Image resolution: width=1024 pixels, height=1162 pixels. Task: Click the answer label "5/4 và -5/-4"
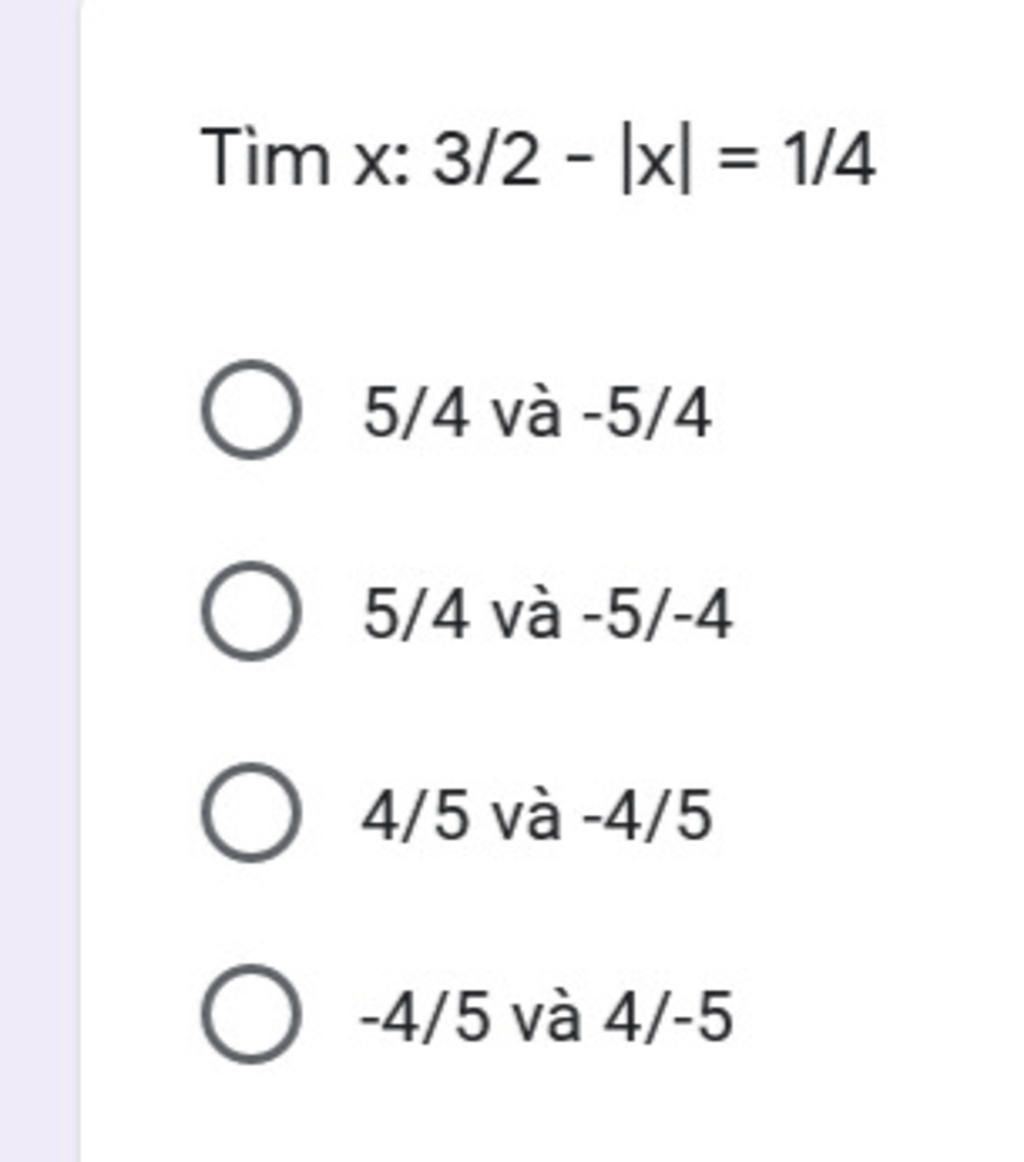coord(547,613)
